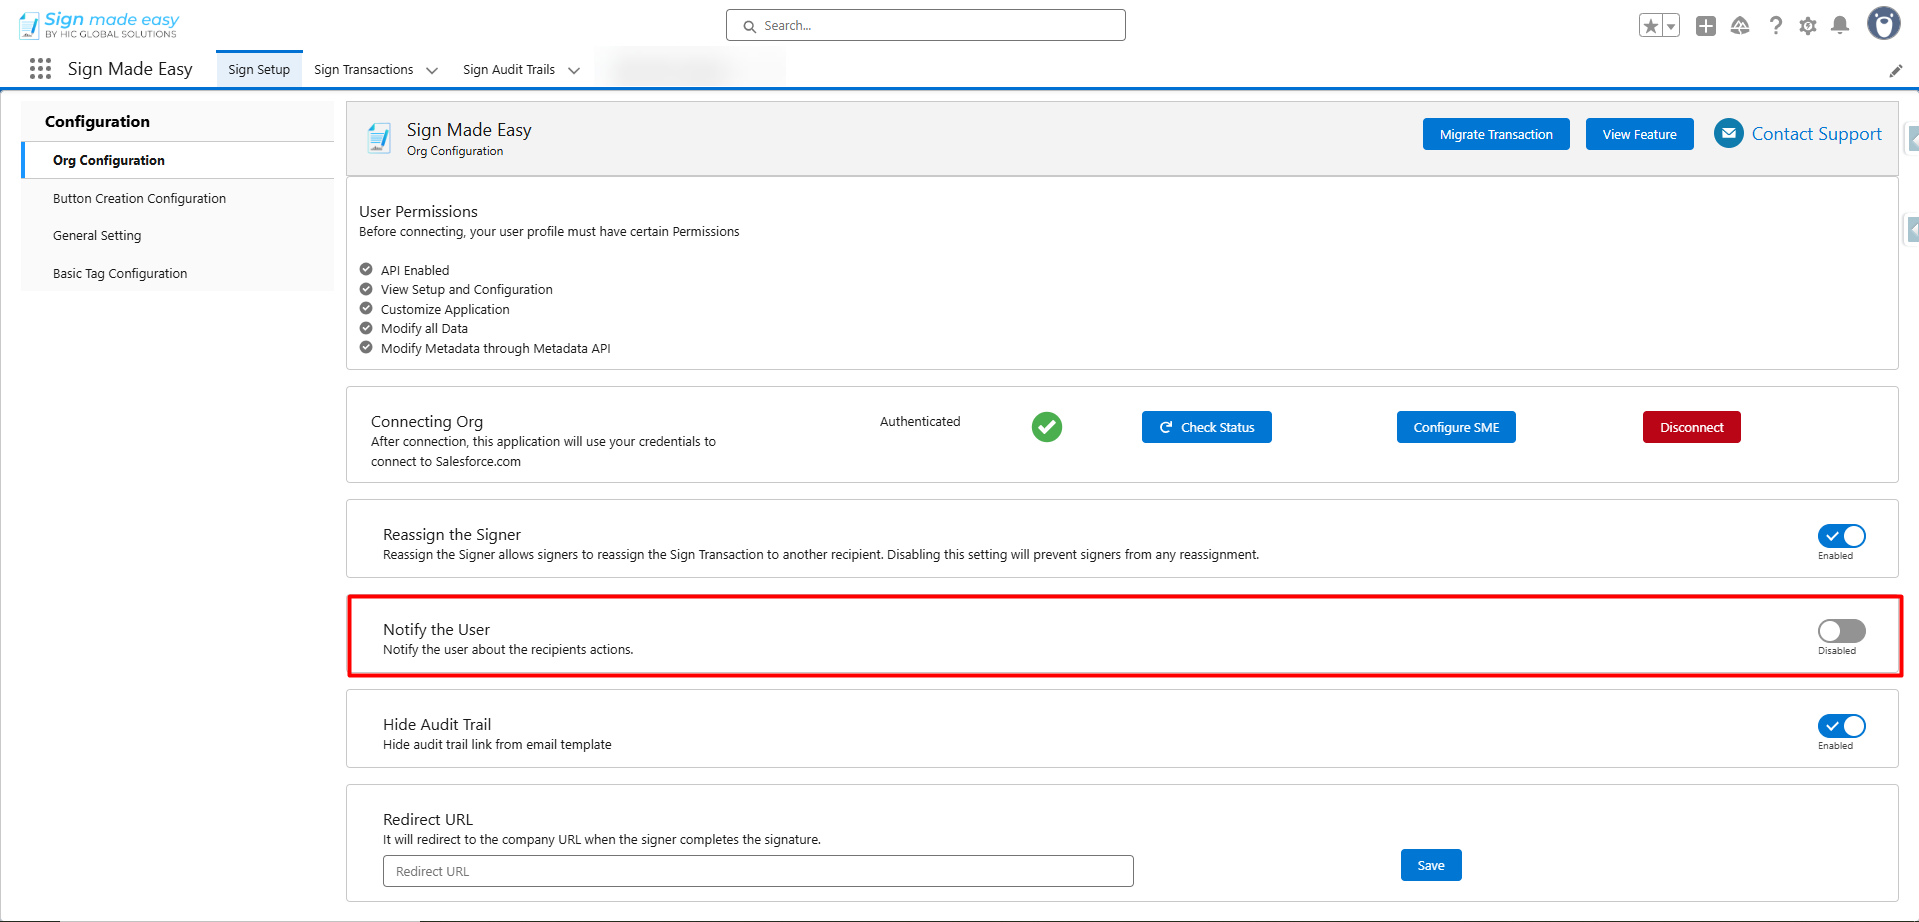The image size is (1919, 922).
Task: Expand the Sign Audit Trails dropdown arrow
Action: (x=574, y=70)
